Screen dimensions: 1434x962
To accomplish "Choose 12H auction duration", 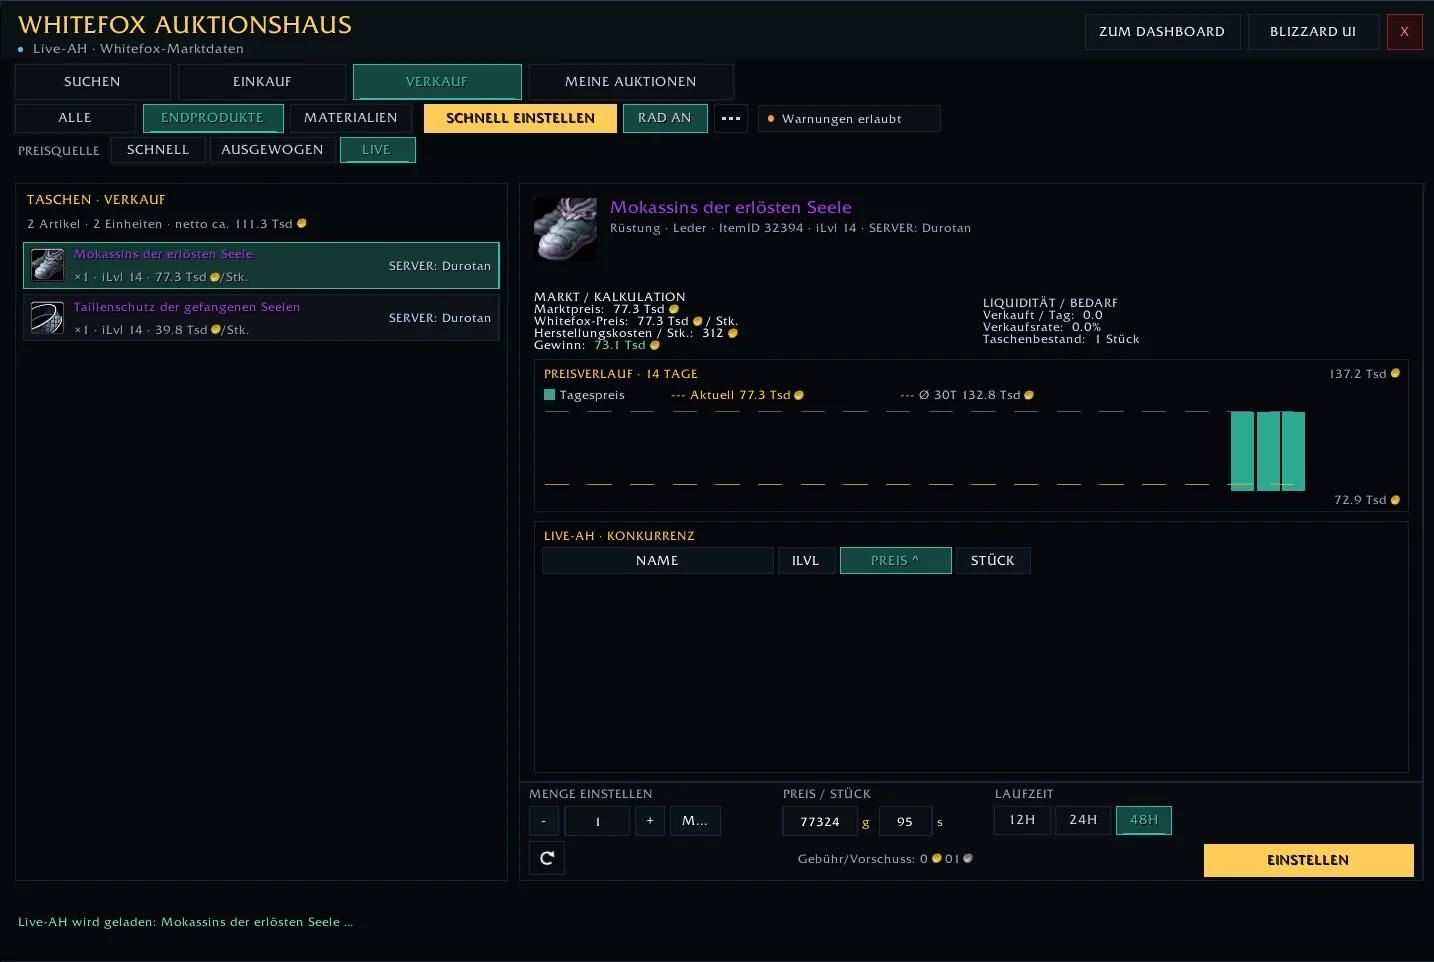I will click(1022, 820).
